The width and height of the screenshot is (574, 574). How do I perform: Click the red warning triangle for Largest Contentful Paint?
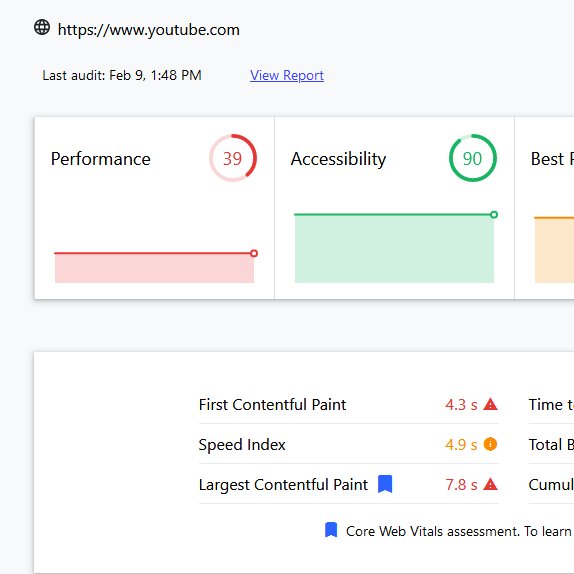(x=490, y=484)
